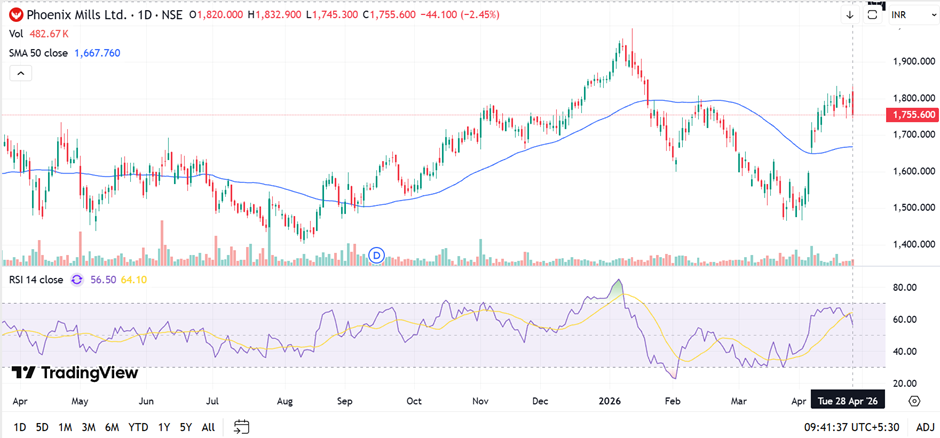The width and height of the screenshot is (940, 438).
Task: Open the Go to date calendar icon
Action: (x=241, y=427)
